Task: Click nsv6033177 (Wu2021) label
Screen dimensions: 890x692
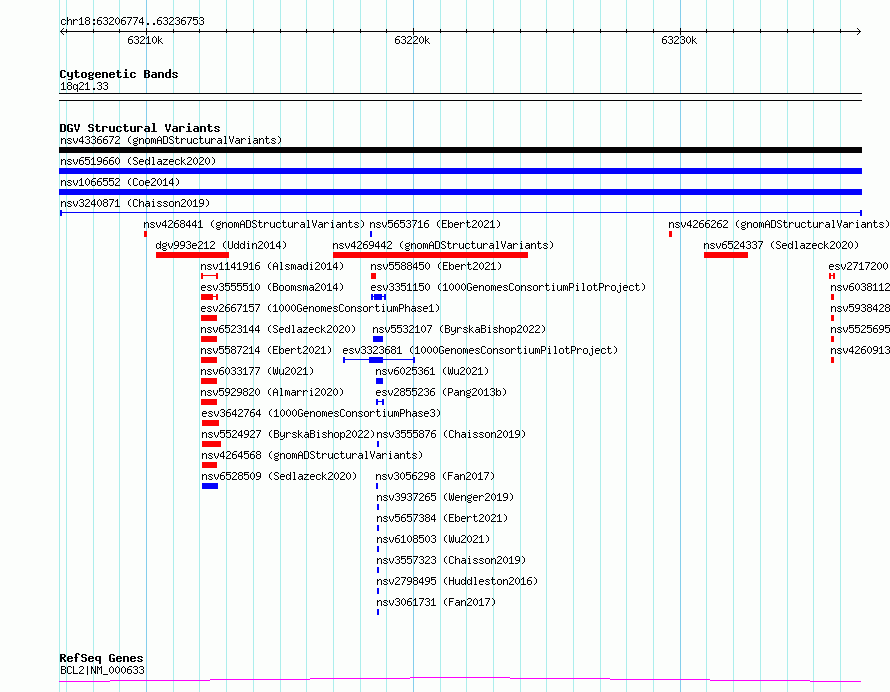Action: tap(257, 371)
